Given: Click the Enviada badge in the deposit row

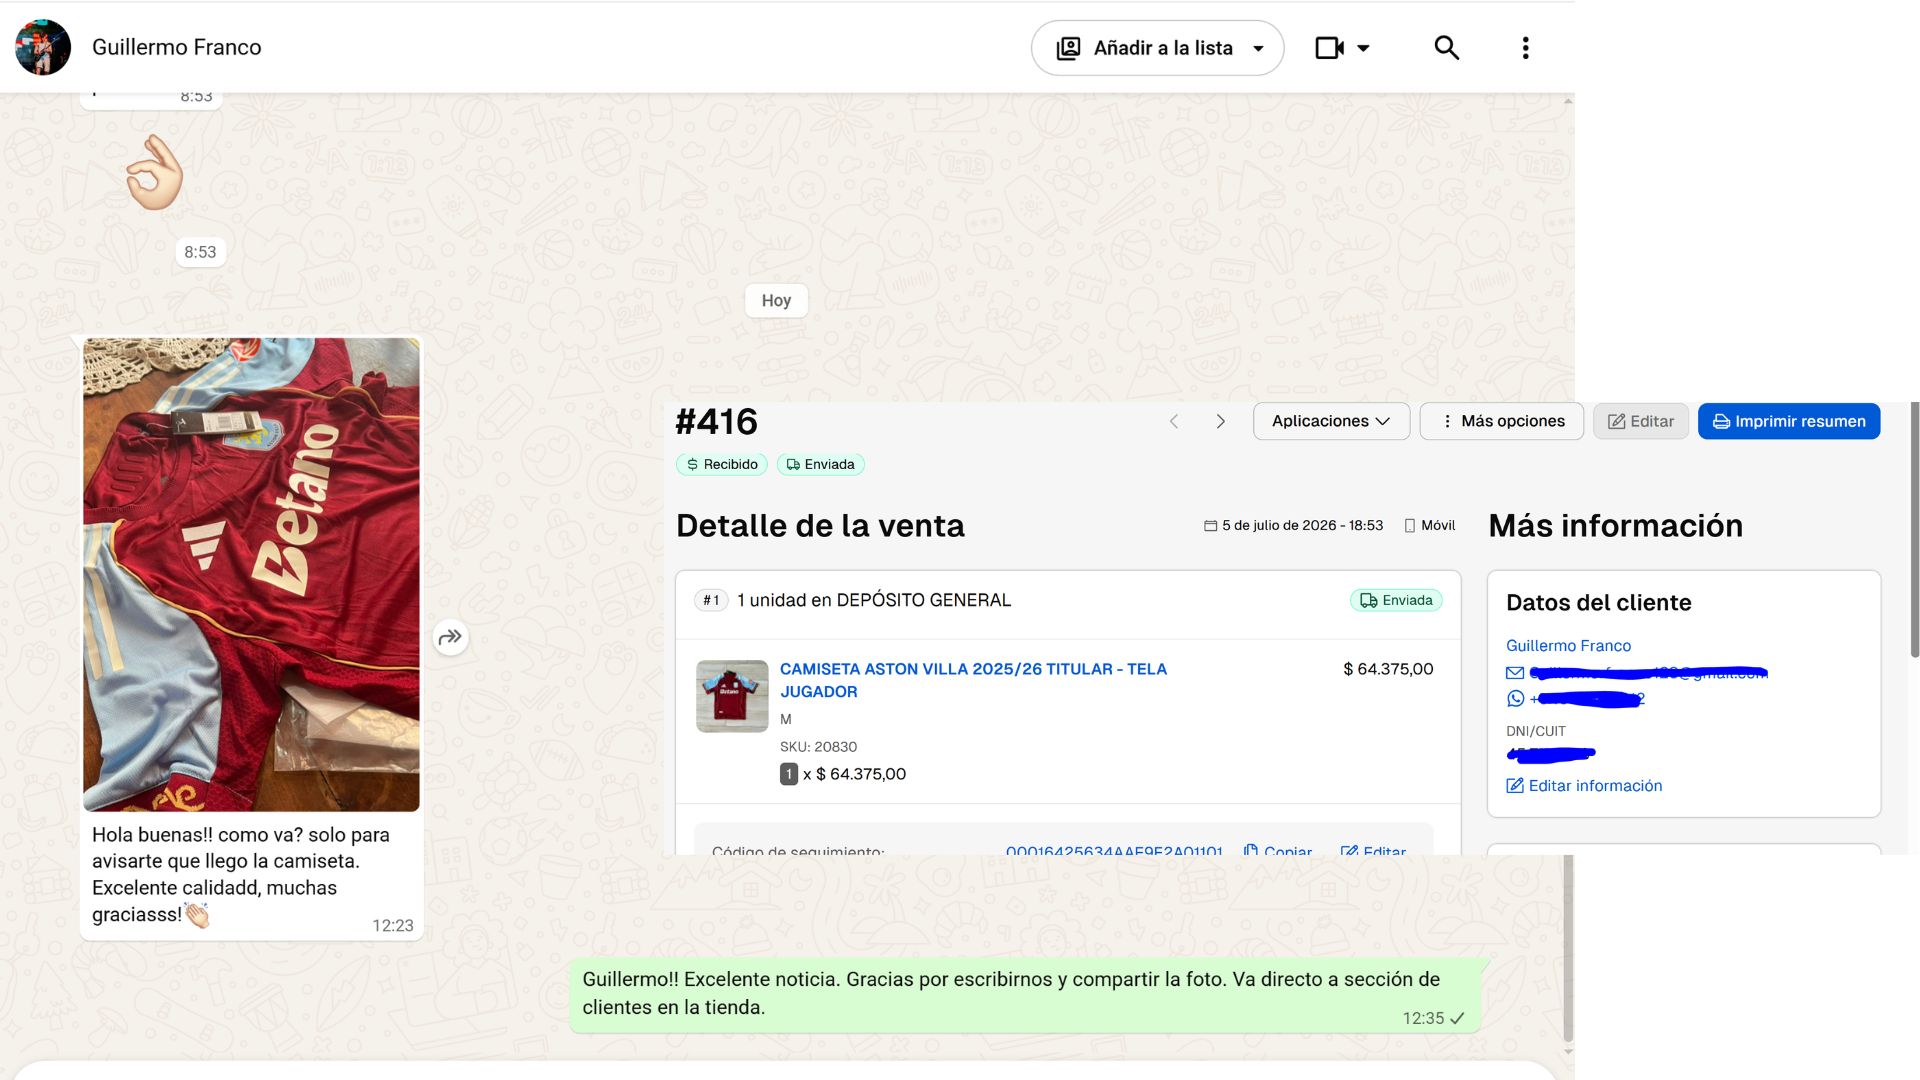Looking at the screenshot, I should pos(1396,600).
